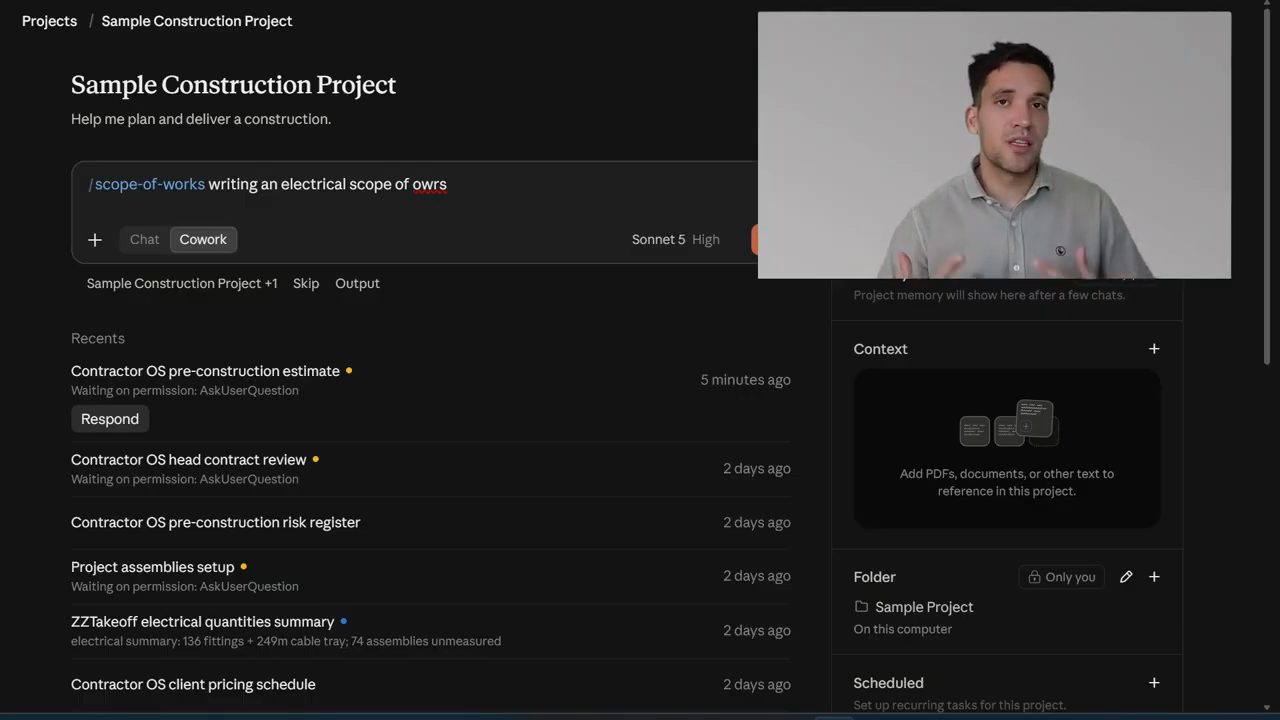1280x720 pixels.
Task: Open the Sonnet 5 model selector
Action: (x=658, y=240)
